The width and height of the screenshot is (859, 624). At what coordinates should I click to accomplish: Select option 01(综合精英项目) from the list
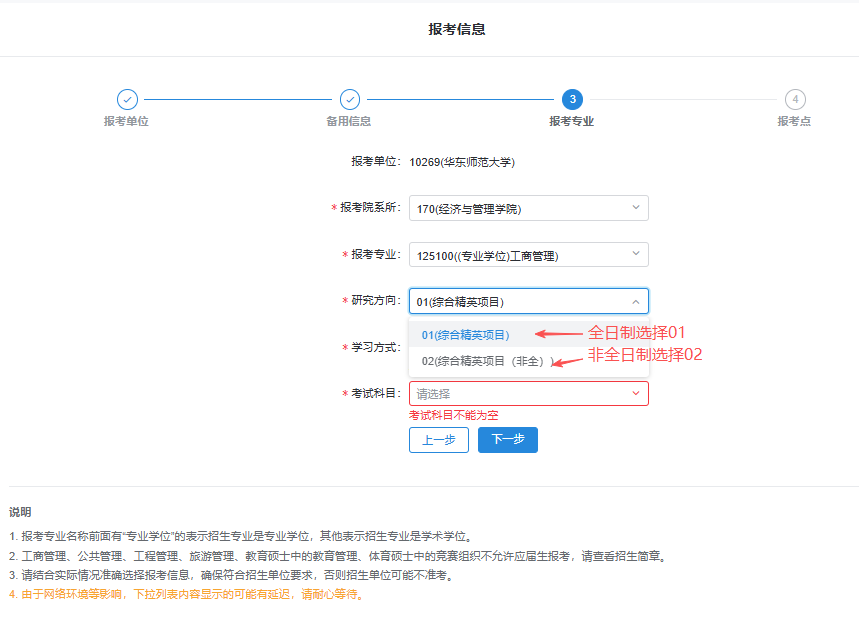pyautogui.click(x=529, y=335)
